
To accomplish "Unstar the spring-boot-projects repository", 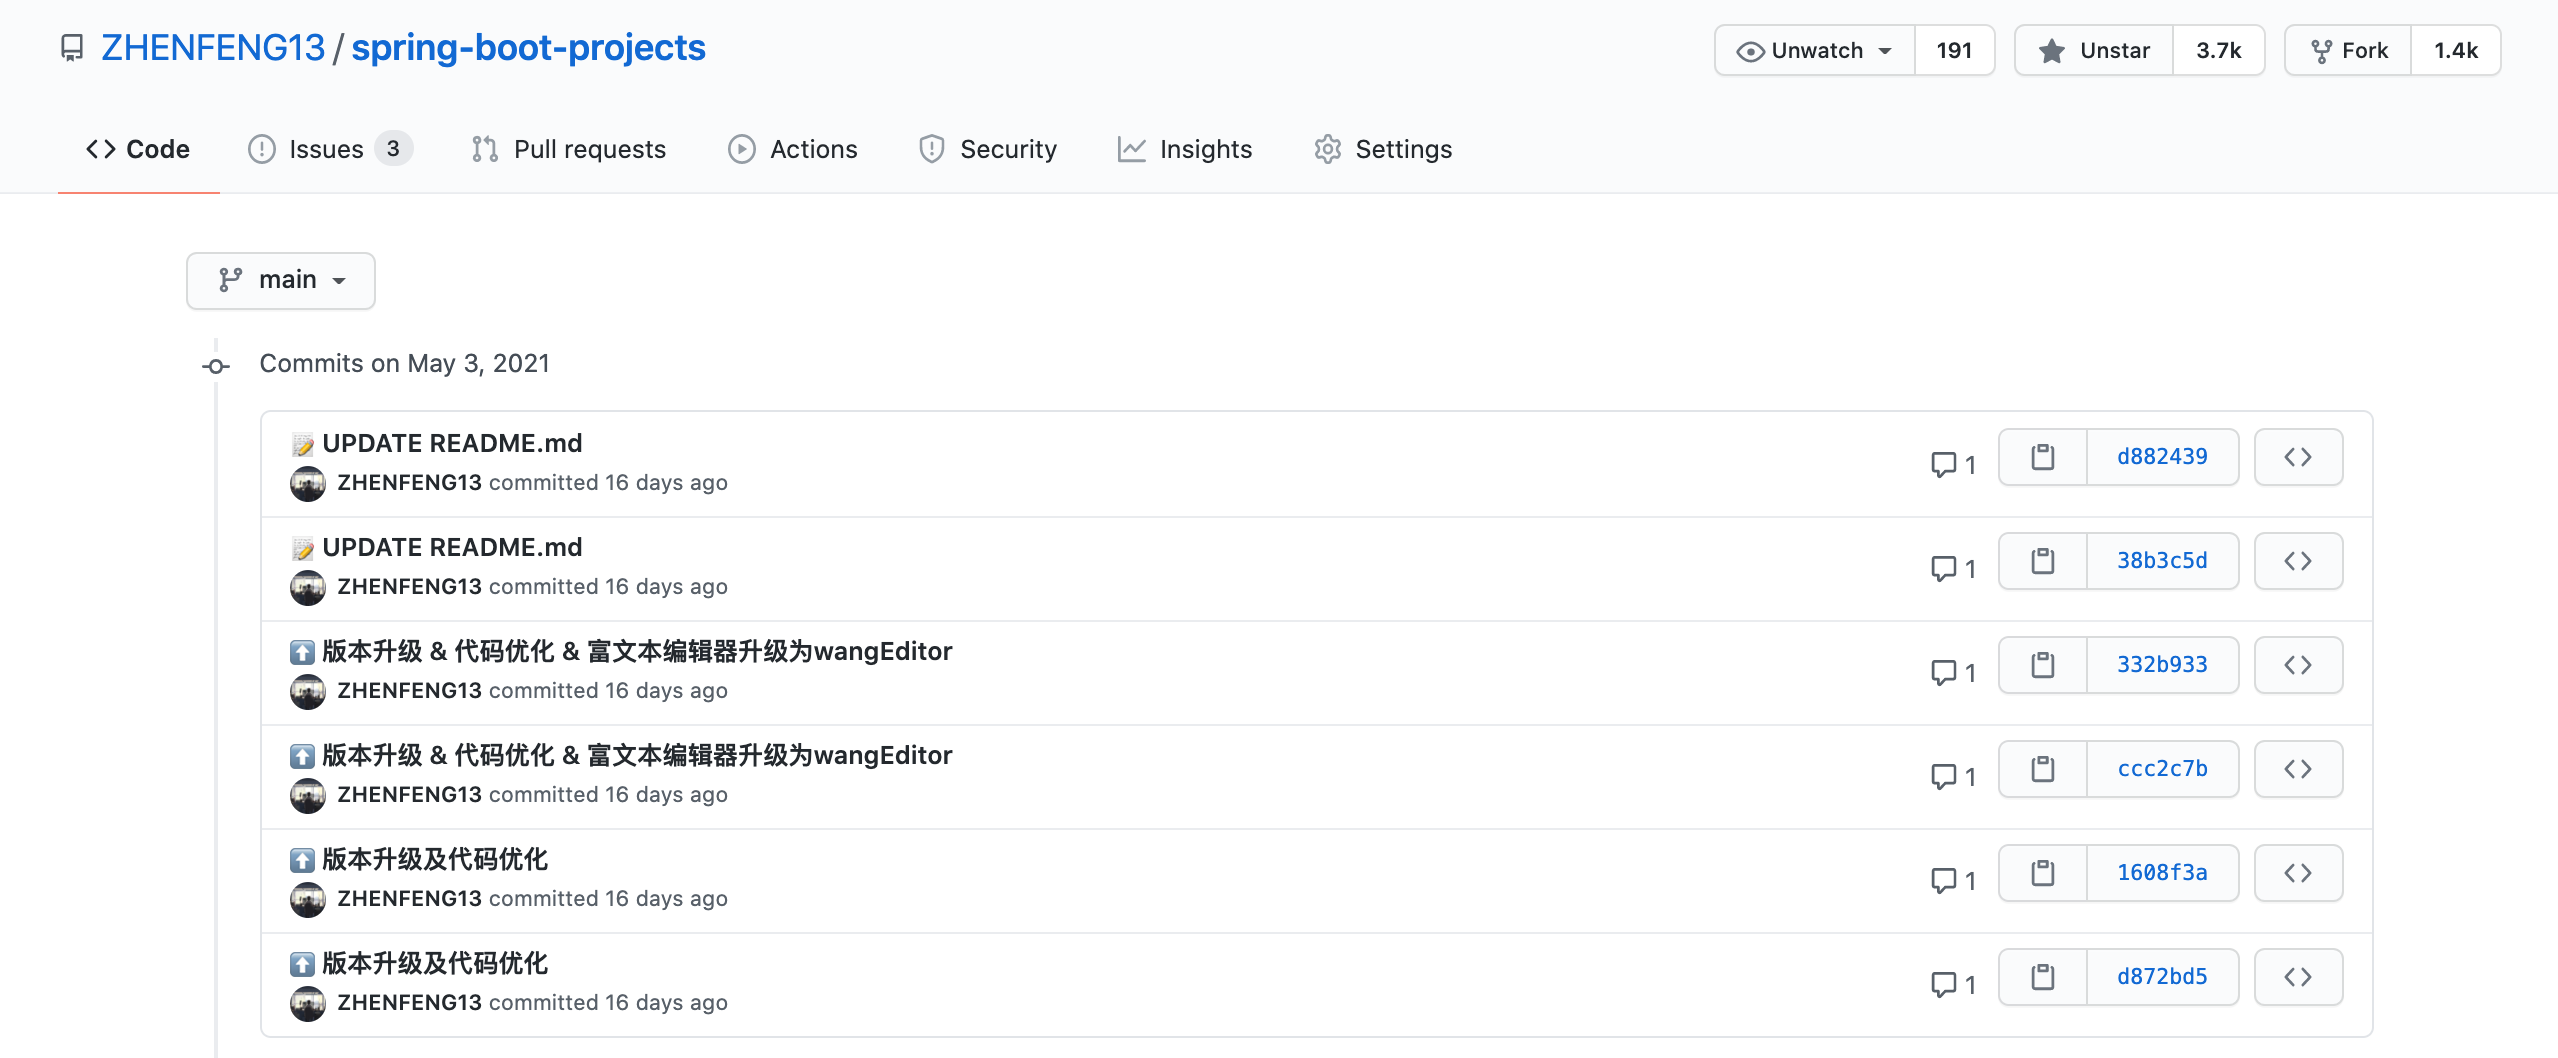I will pyautogui.click(x=2094, y=50).
